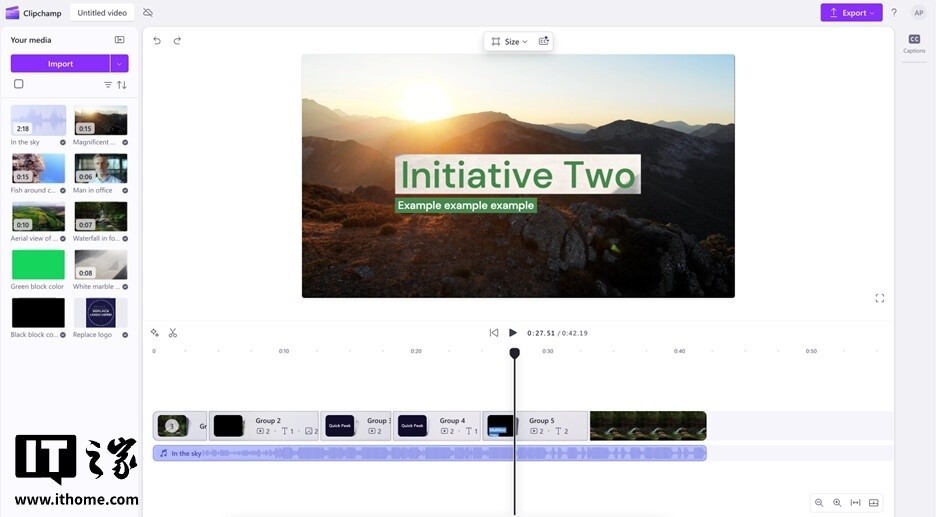
Task: Select the Green block color swatch
Action: pyautogui.click(x=38, y=265)
